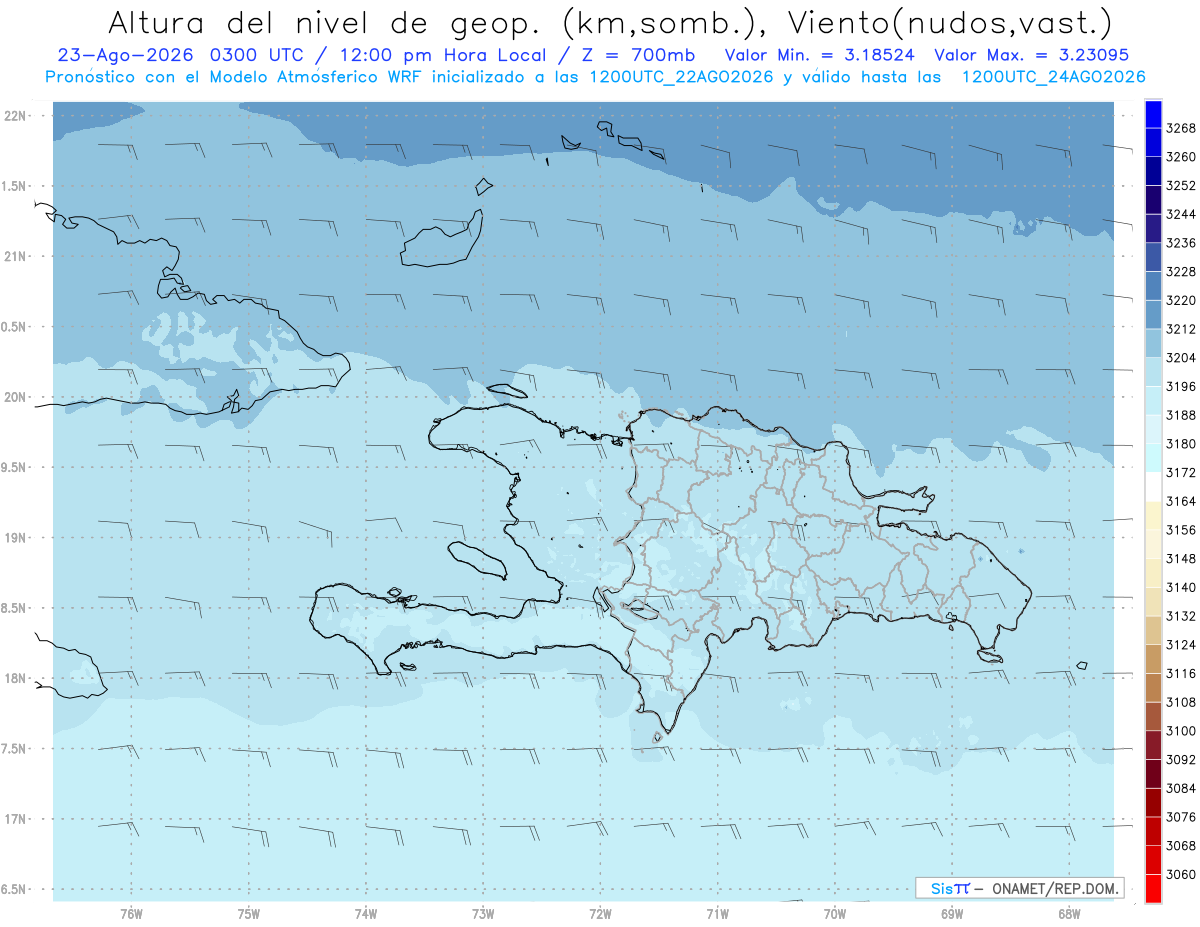
Task: Click the 3196 colorbar label
Action: (1181, 386)
